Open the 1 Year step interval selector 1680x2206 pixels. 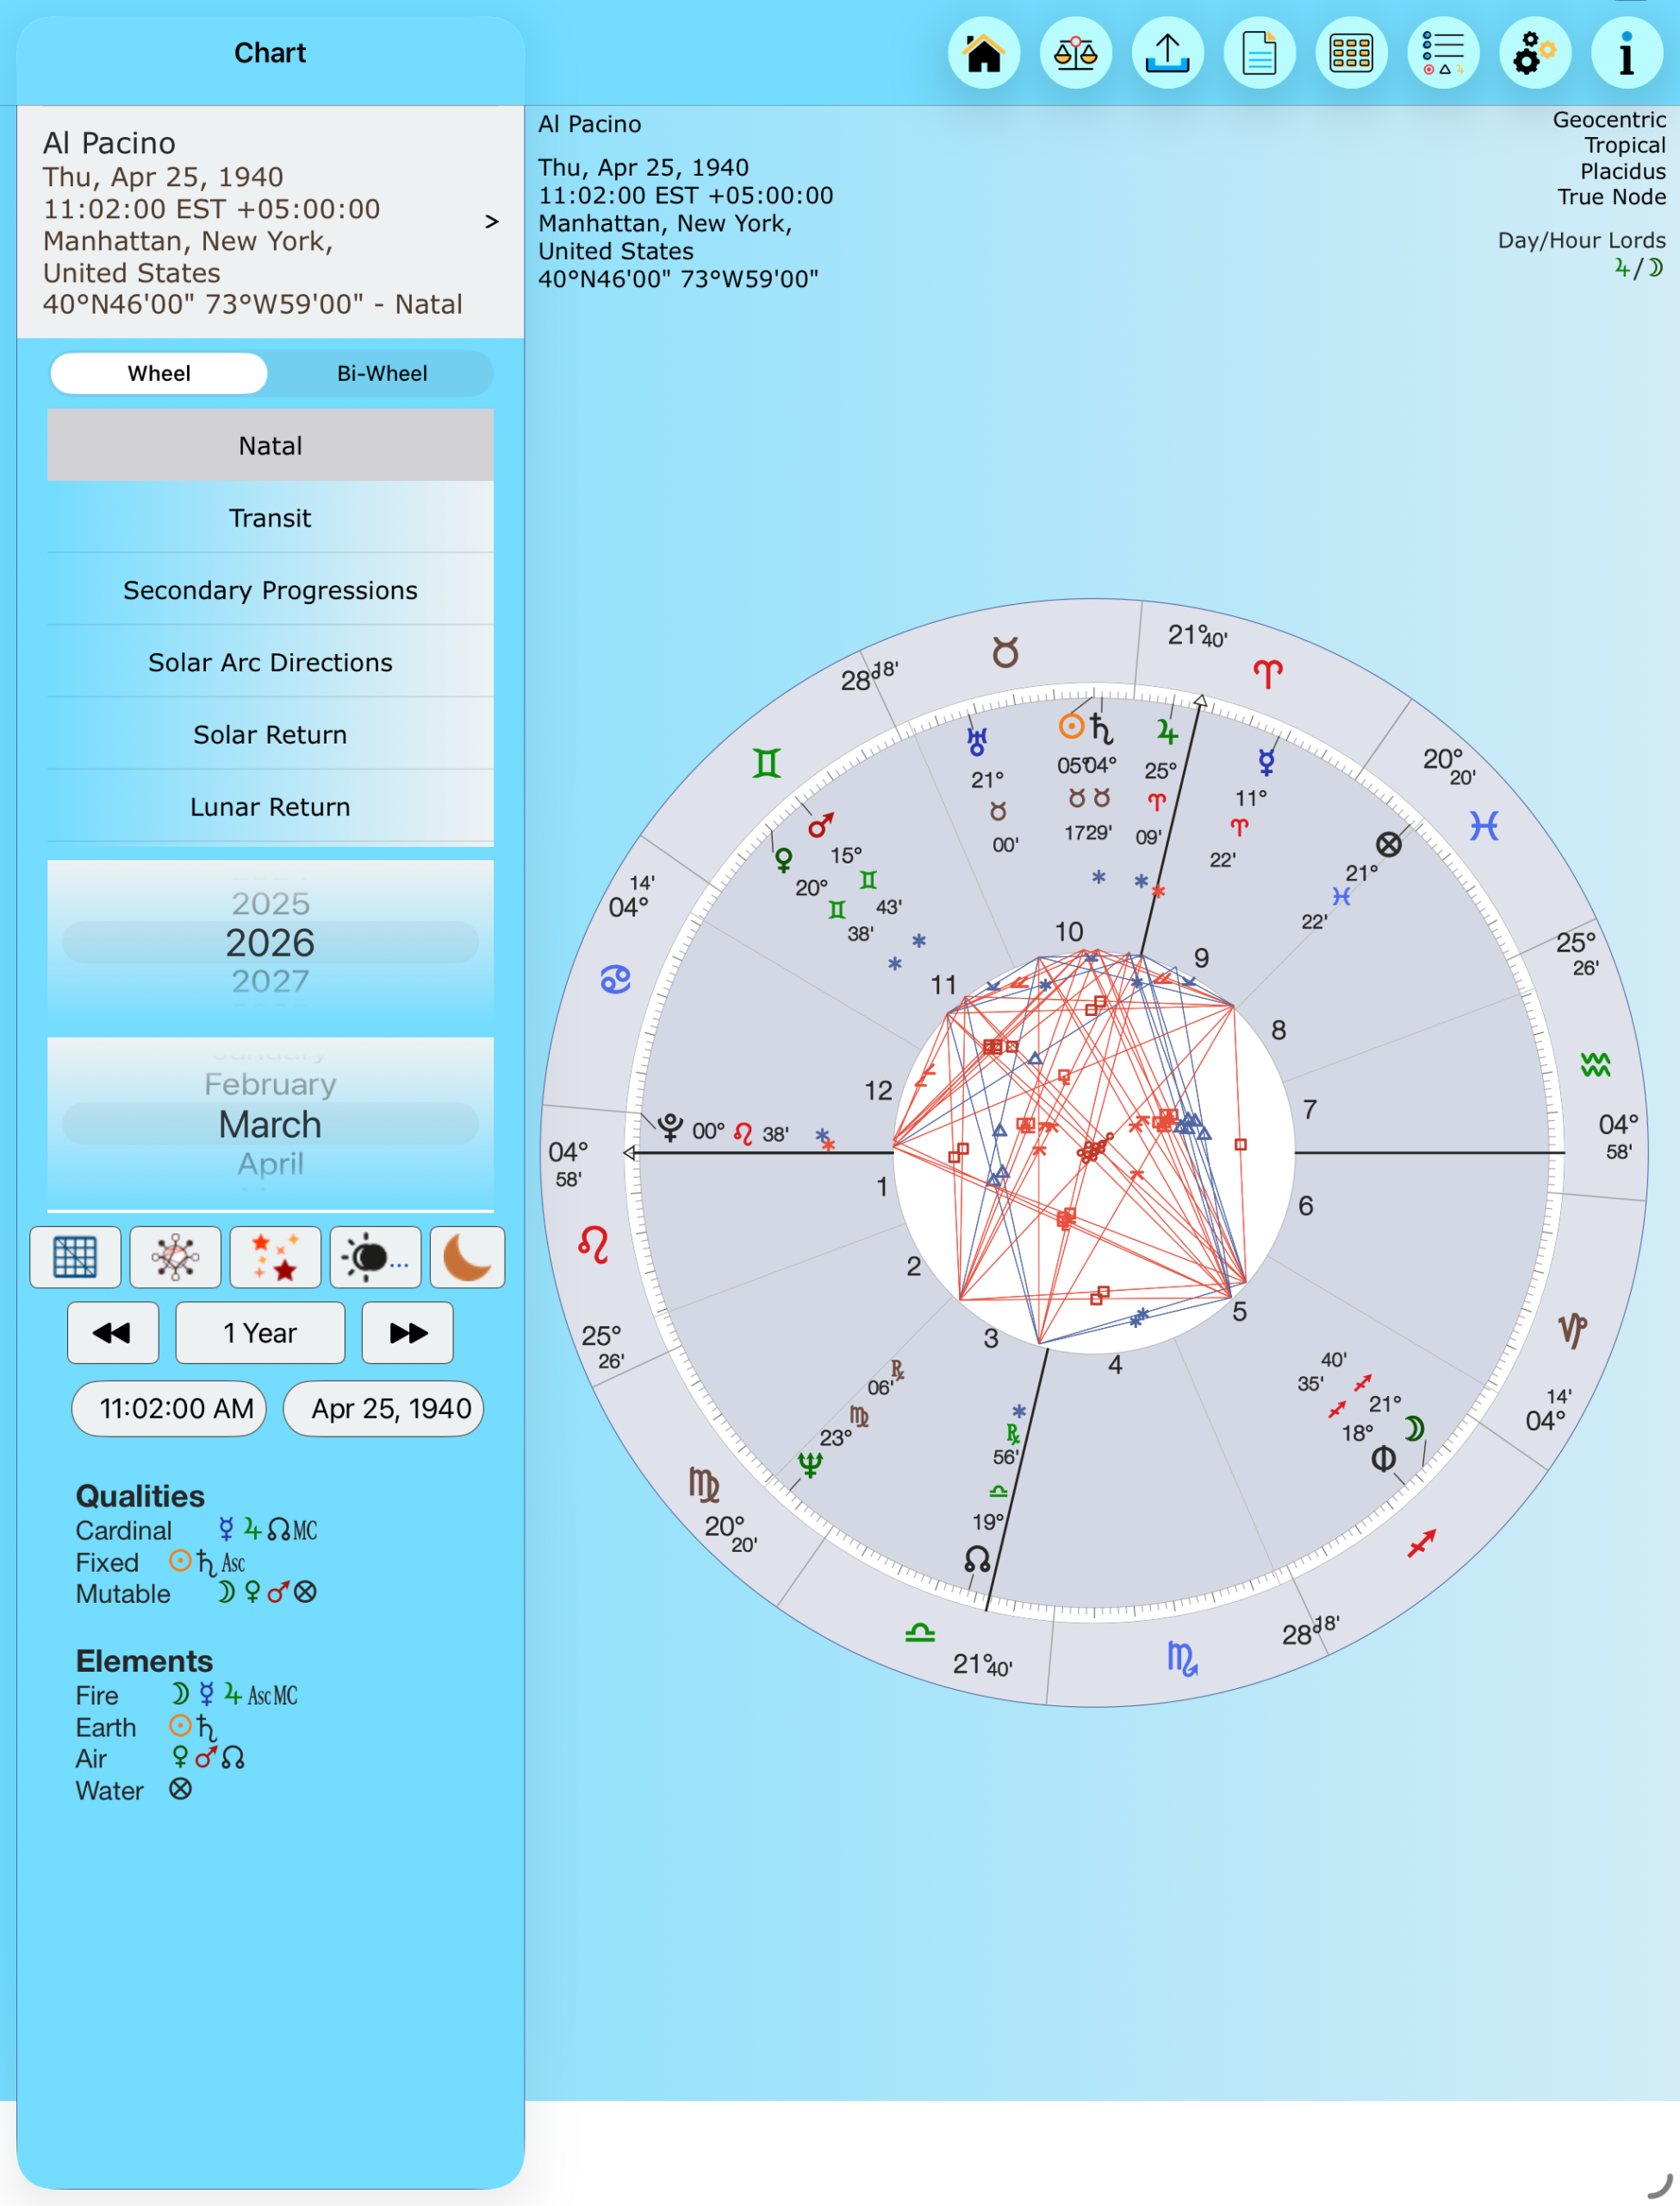coord(260,1333)
